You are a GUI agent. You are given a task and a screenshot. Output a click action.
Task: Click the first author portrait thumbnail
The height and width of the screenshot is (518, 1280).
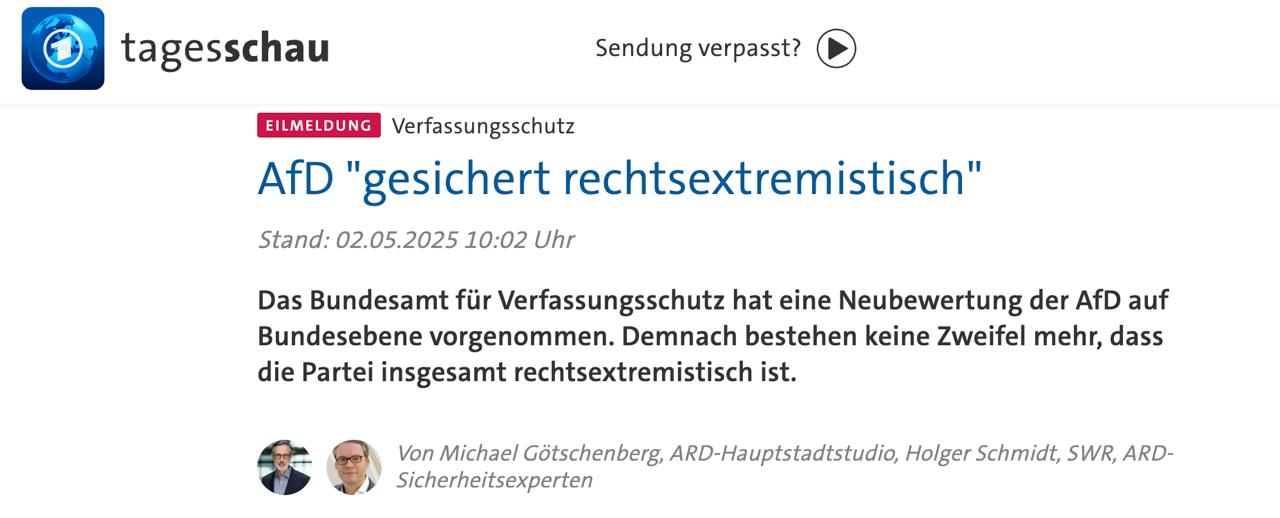click(285, 467)
